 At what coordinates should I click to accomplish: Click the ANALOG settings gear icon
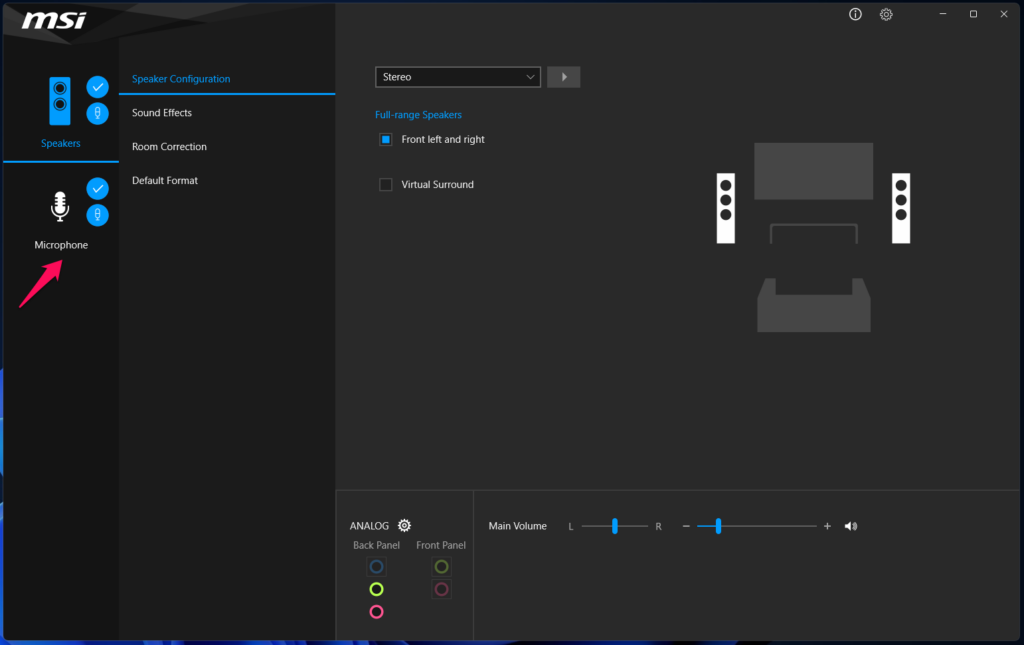tap(404, 526)
